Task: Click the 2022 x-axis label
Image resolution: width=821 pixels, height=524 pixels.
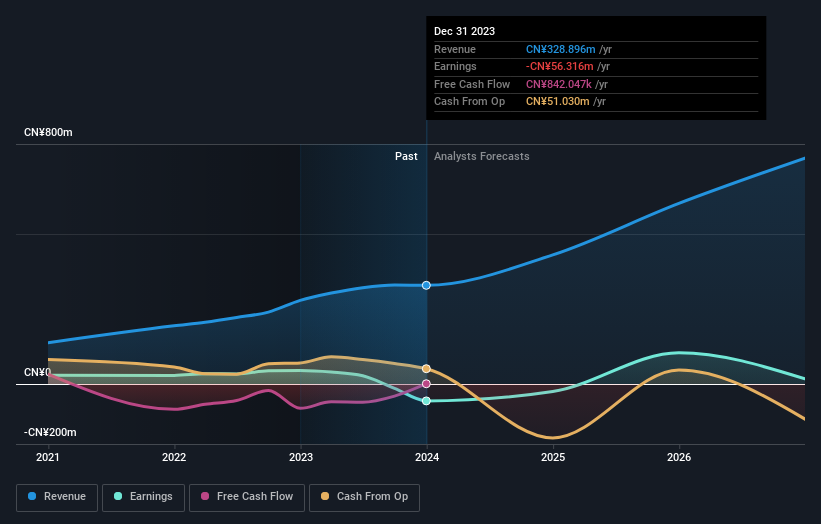Action: tap(174, 458)
